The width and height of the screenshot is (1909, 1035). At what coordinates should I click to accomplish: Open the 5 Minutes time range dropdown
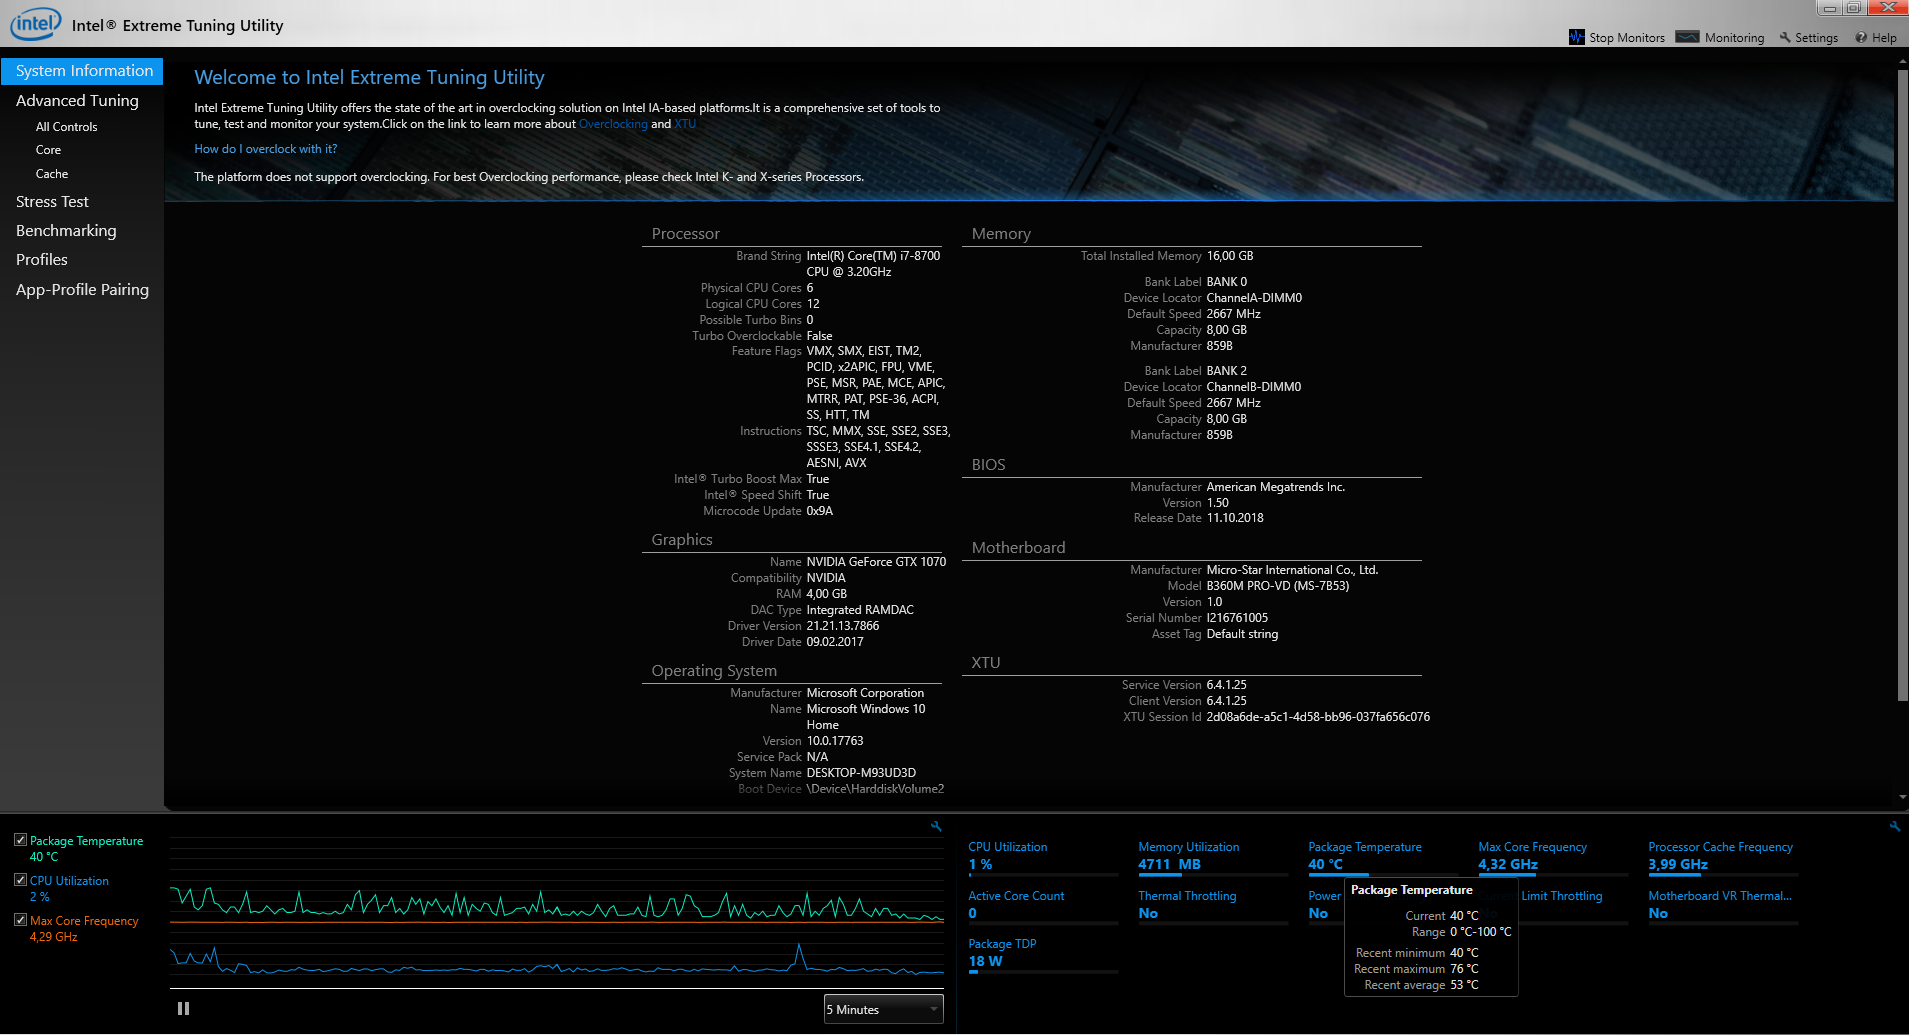tap(883, 1009)
